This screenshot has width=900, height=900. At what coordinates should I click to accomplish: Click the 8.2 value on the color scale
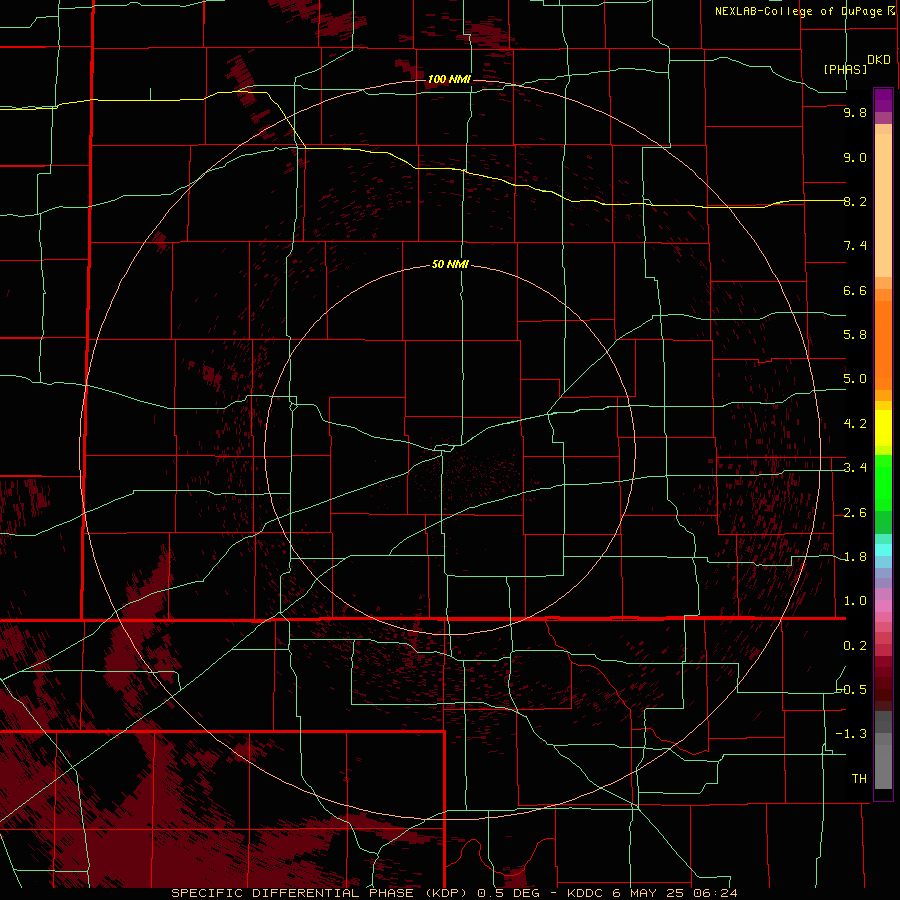855,201
